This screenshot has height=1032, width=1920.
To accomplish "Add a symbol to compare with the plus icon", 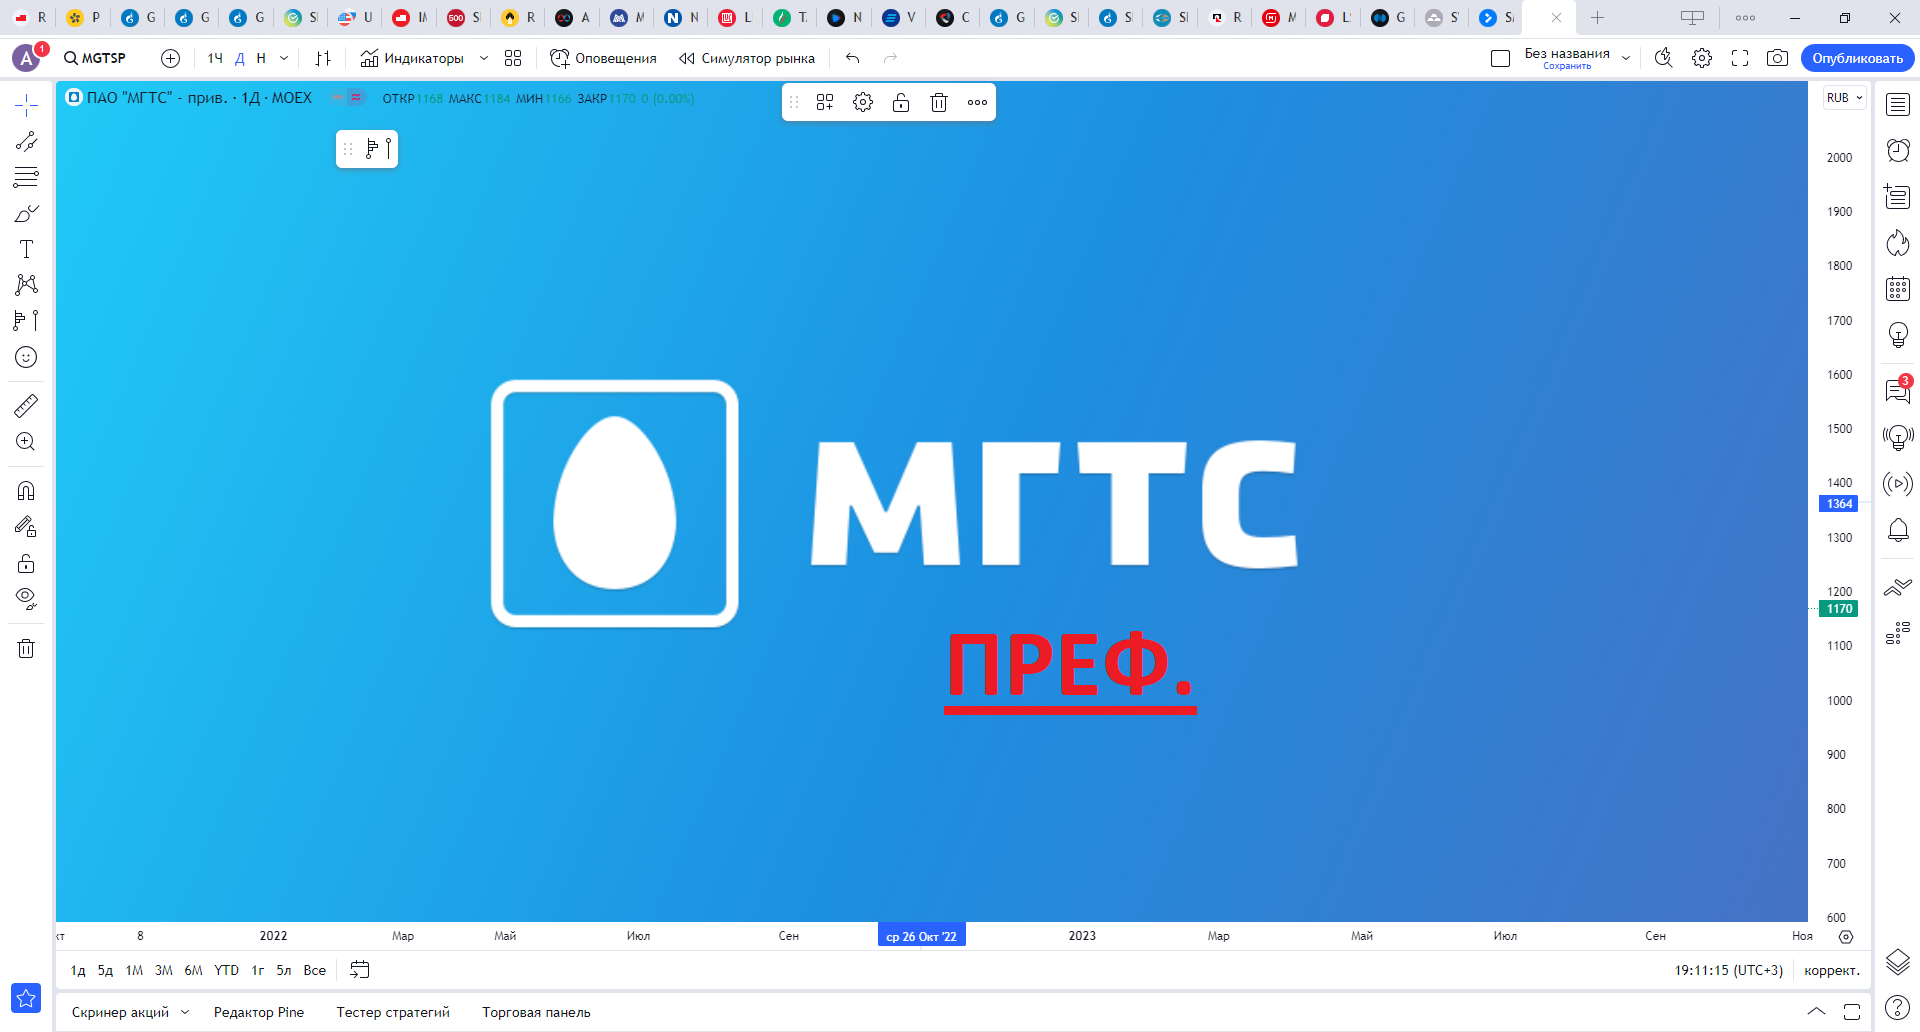I will (x=171, y=58).
